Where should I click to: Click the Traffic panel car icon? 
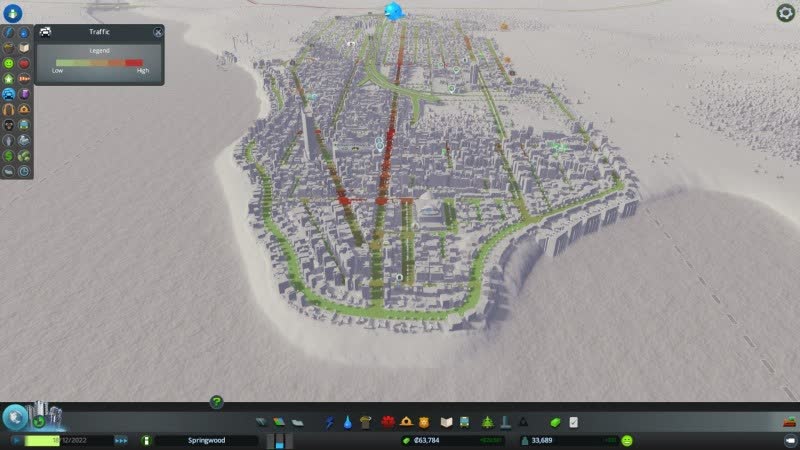(x=45, y=32)
